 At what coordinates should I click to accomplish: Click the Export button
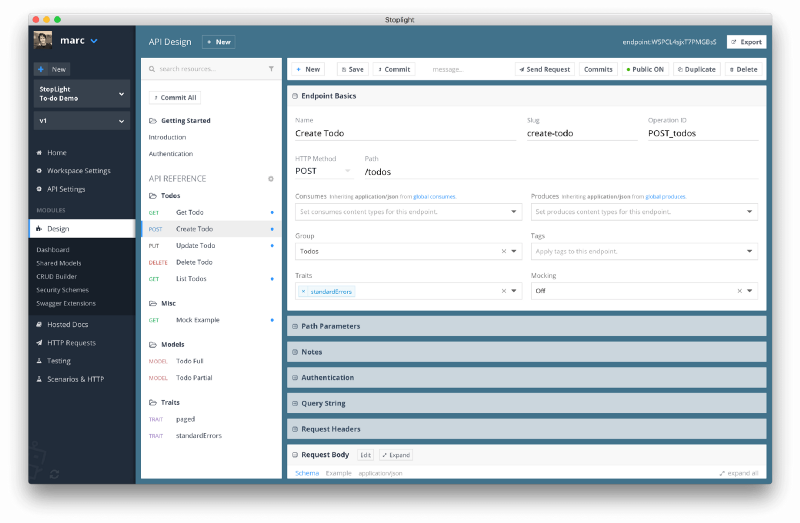point(746,42)
